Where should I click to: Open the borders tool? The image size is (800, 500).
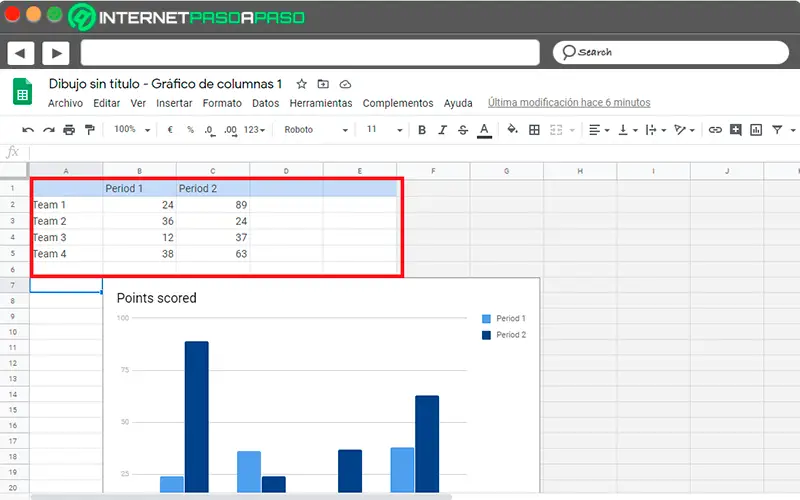point(534,130)
